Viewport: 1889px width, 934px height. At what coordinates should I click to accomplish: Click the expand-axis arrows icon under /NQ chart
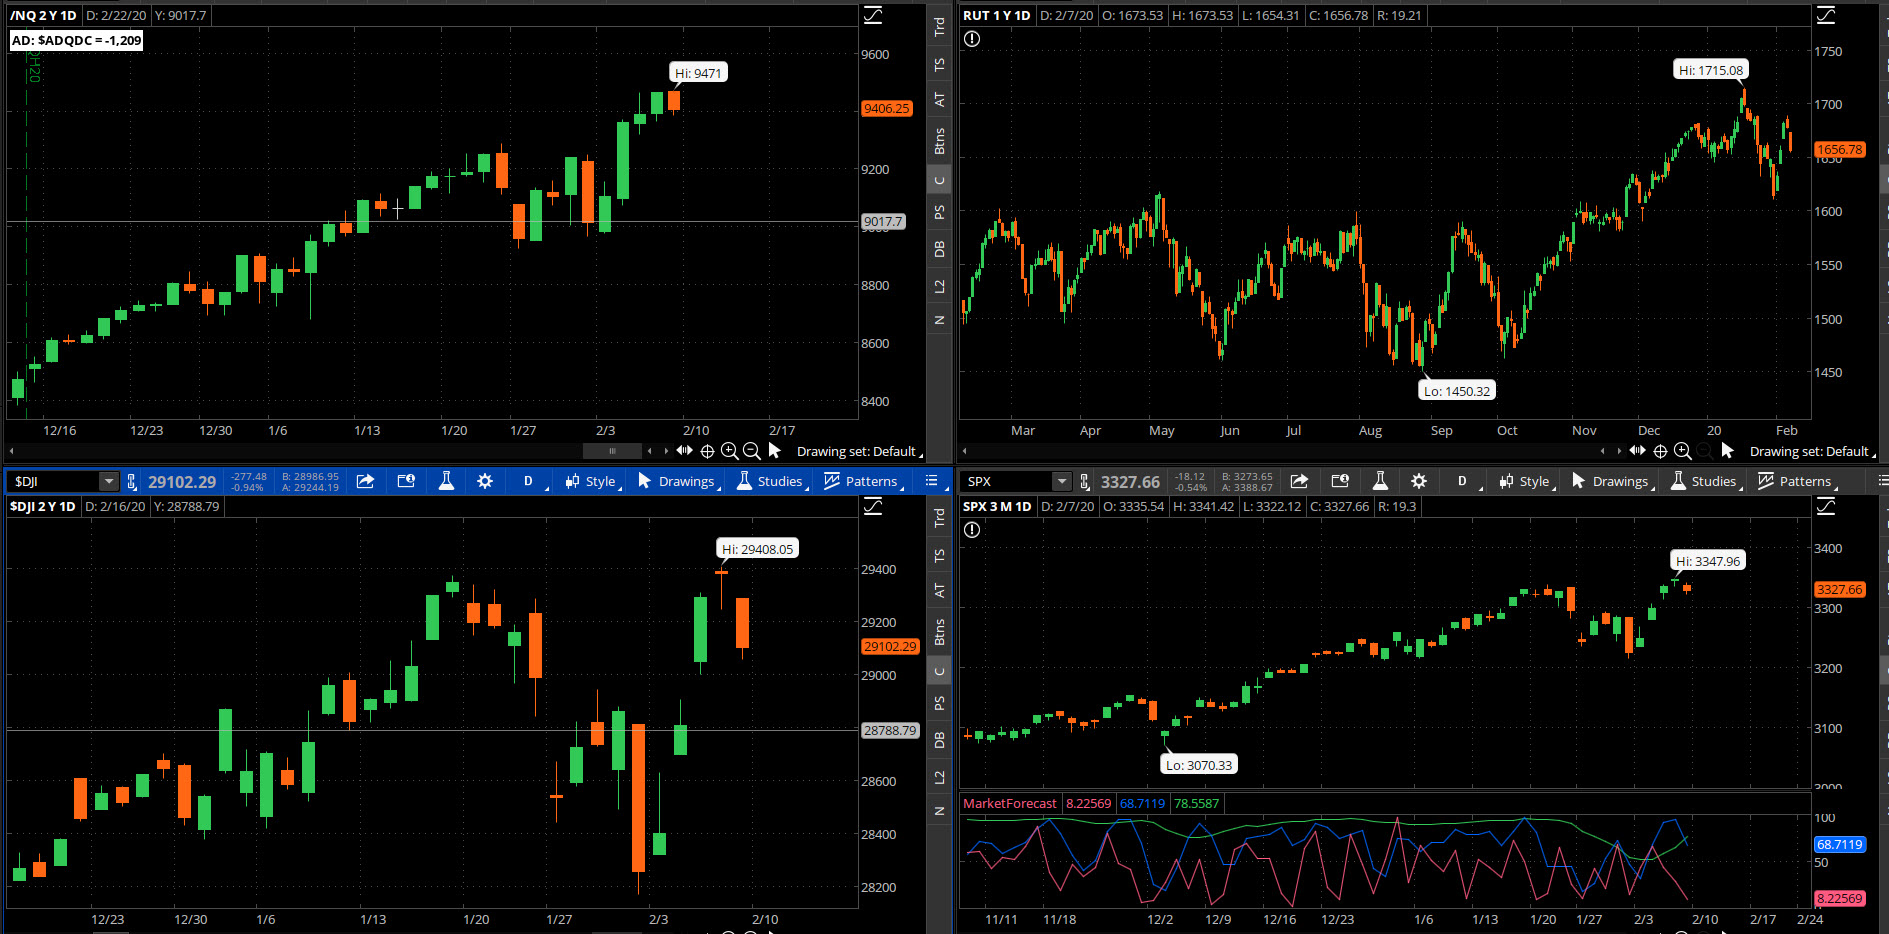[x=685, y=451]
